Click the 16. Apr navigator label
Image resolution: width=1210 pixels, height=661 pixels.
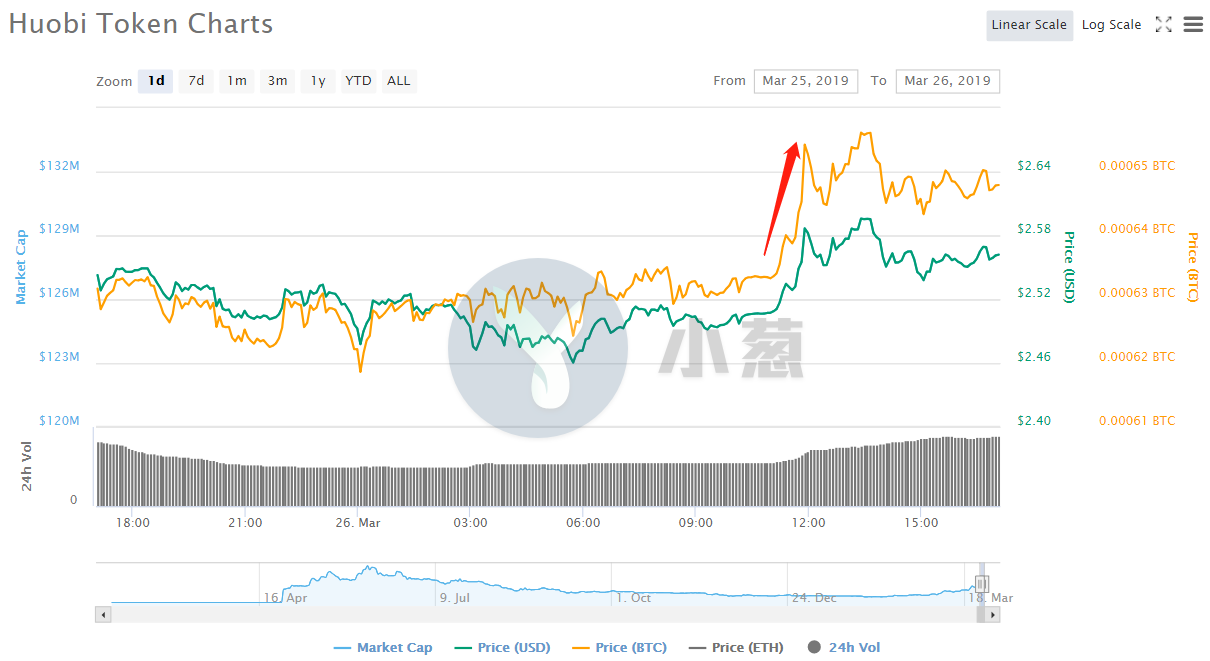(x=286, y=598)
